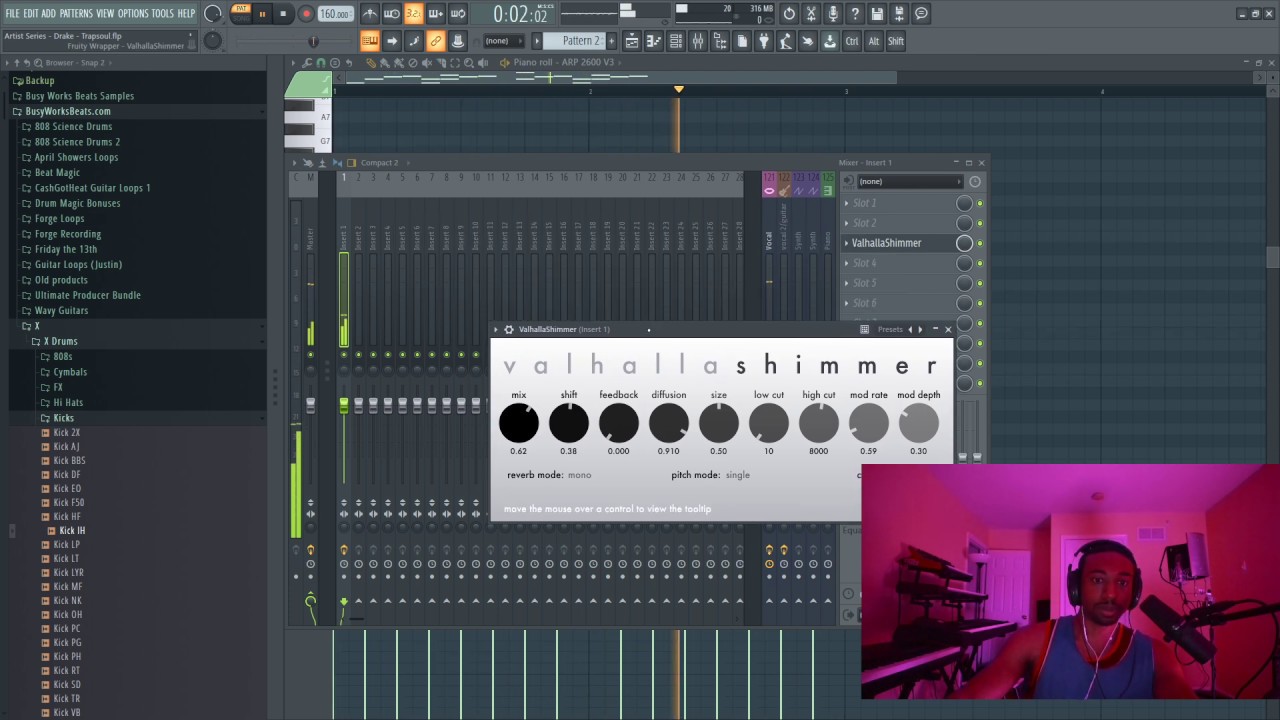Pause playback with the pause button
Screen dimensions: 1280x720
click(262, 14)
